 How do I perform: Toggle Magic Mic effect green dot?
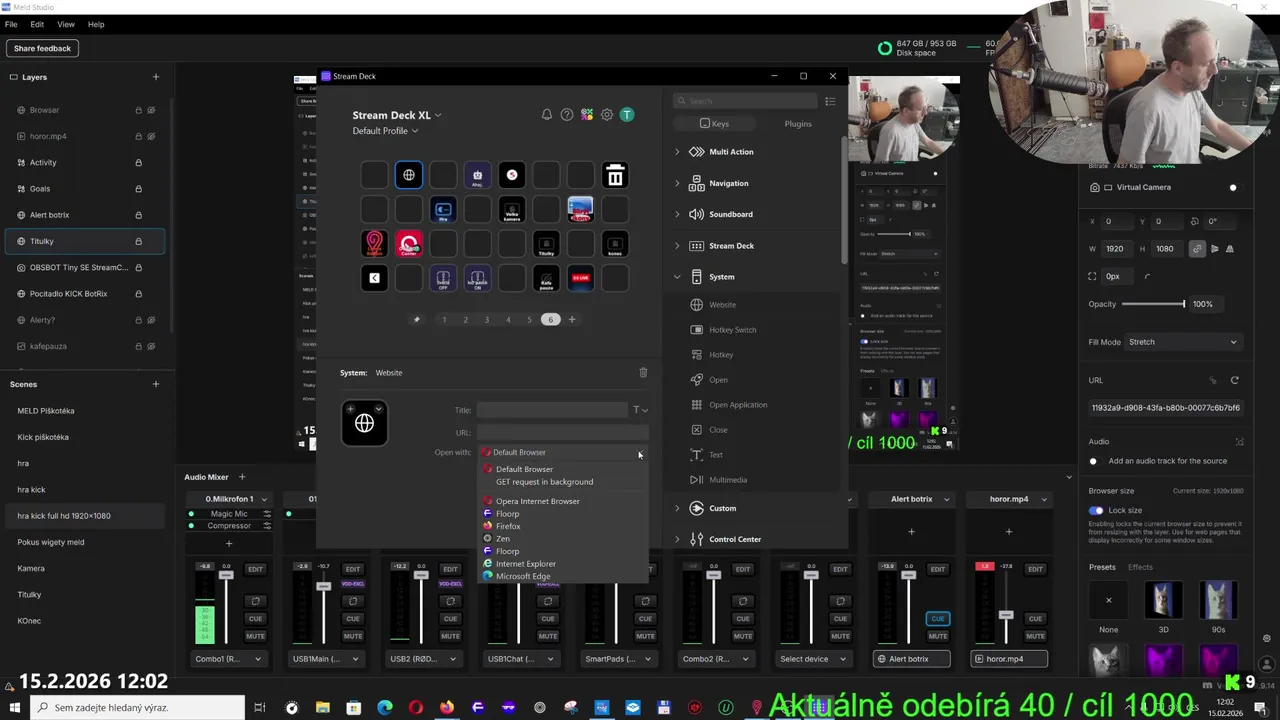(x=191, y=514)
